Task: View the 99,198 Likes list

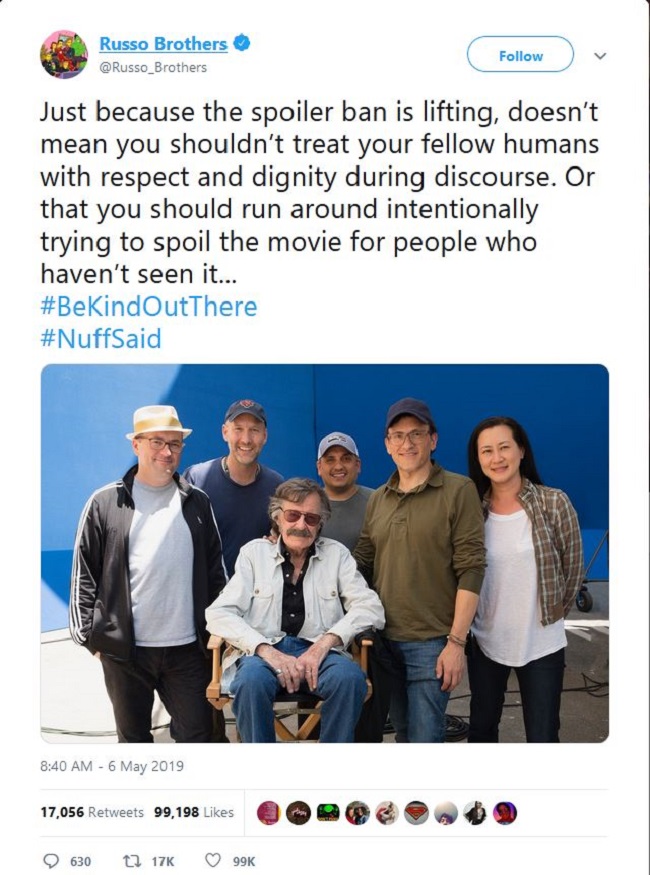Action: 194,812
